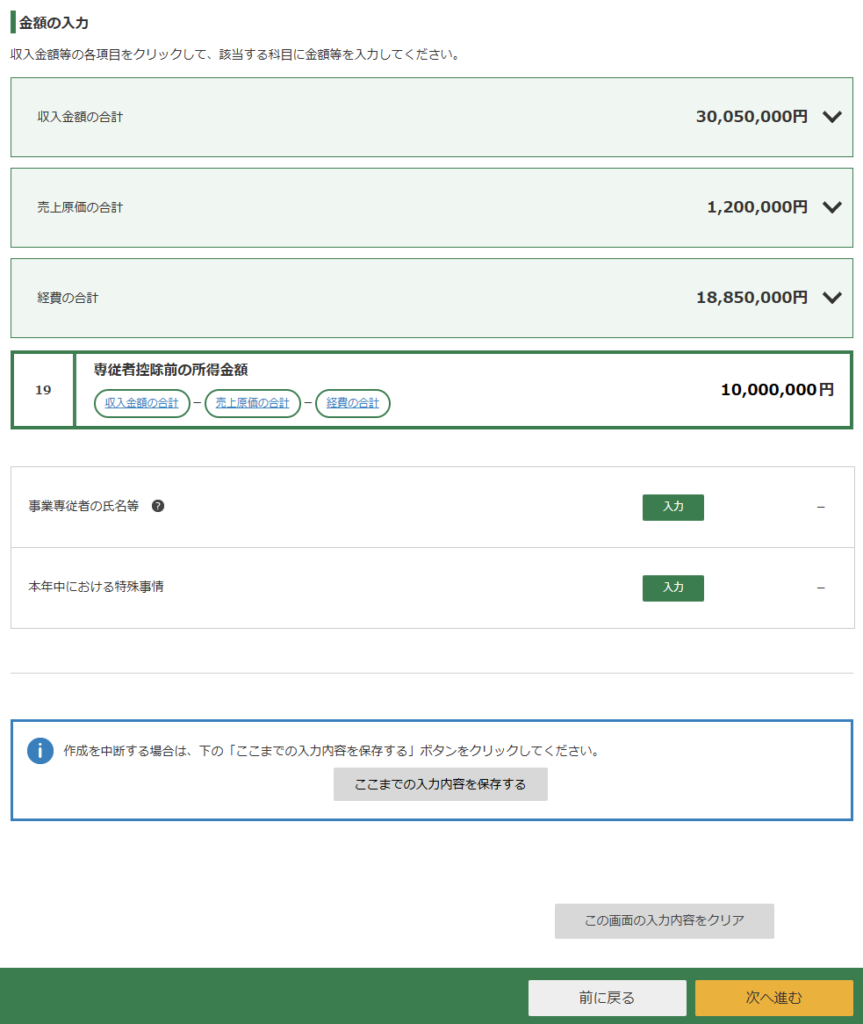Viewport: 863px width, 1024px height.
Task: Click the help icon beside 事業専従者の氏名等
Action: (x=158, y=506)
